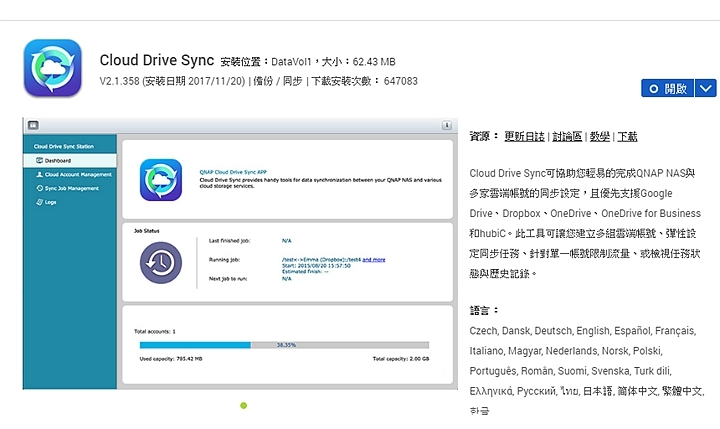The image size is (720, 429).
Task: Click the 'Total capacity: 2.00 GB' text
Action: tap(401, 359)
